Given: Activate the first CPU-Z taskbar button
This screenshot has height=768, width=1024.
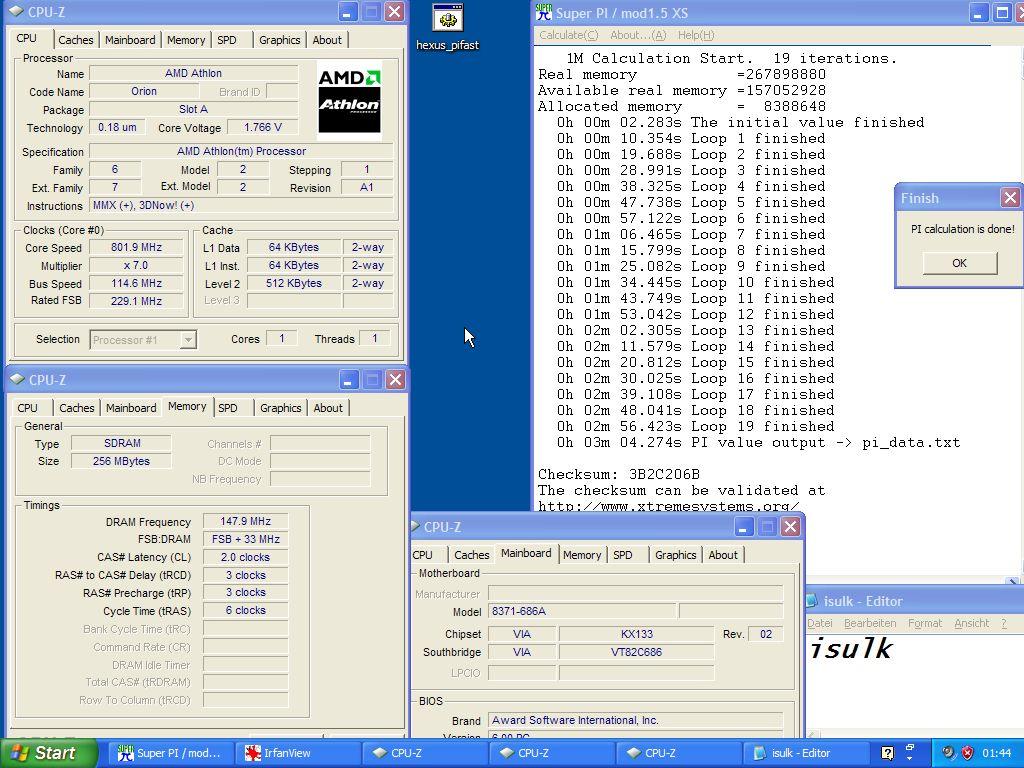Looking at the screenshot, I should pyautogui.click(x=424, y=753).
